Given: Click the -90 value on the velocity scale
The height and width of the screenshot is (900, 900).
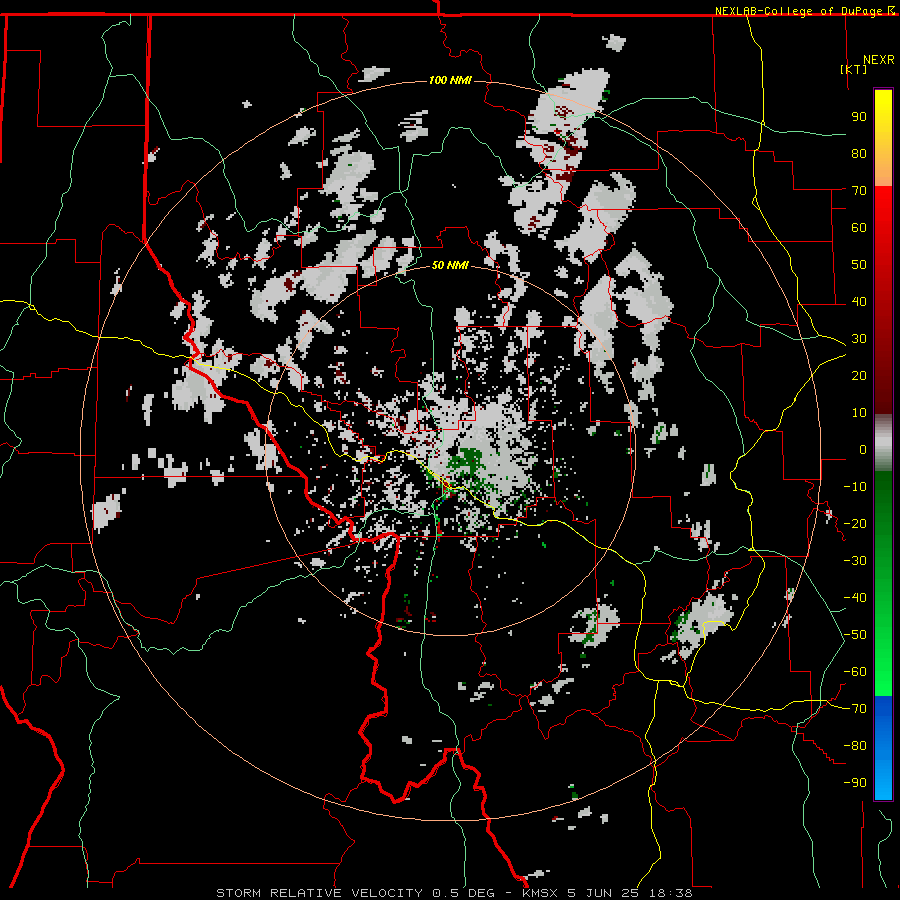Looking at the screenshot, I should [855, 783].
